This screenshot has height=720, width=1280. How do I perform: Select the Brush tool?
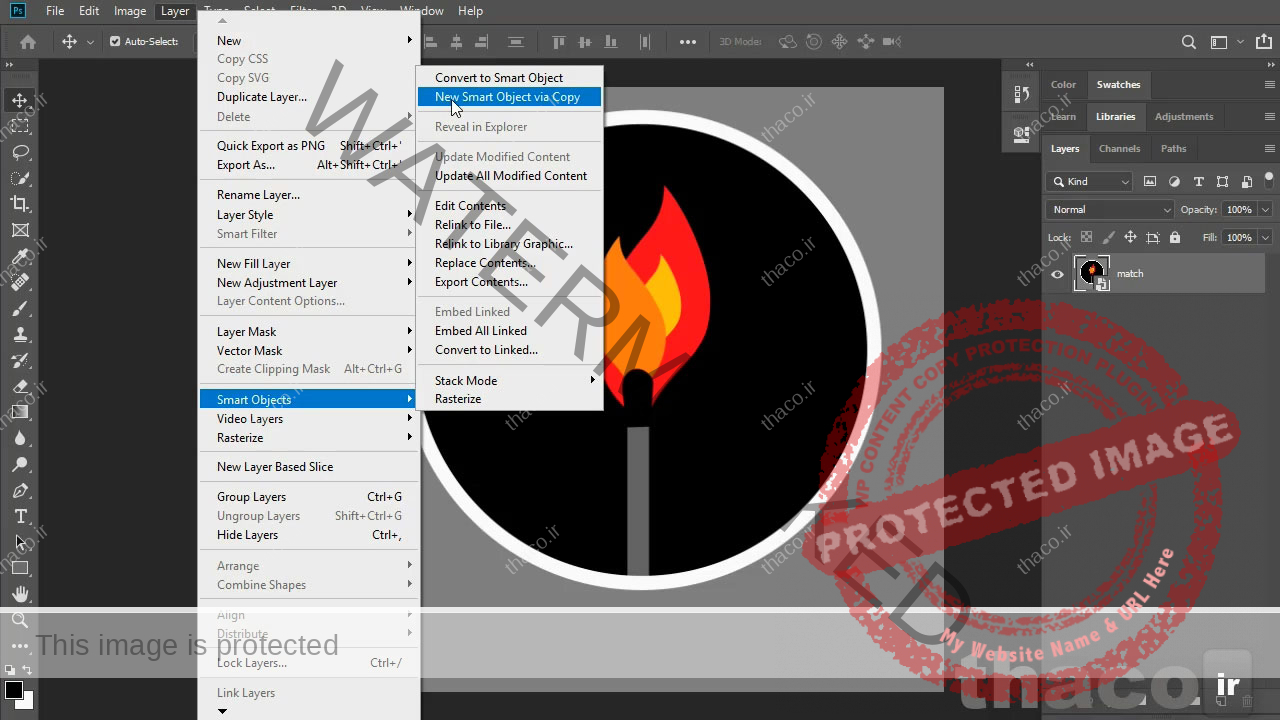pyautogui.click(x=20, y=308)
